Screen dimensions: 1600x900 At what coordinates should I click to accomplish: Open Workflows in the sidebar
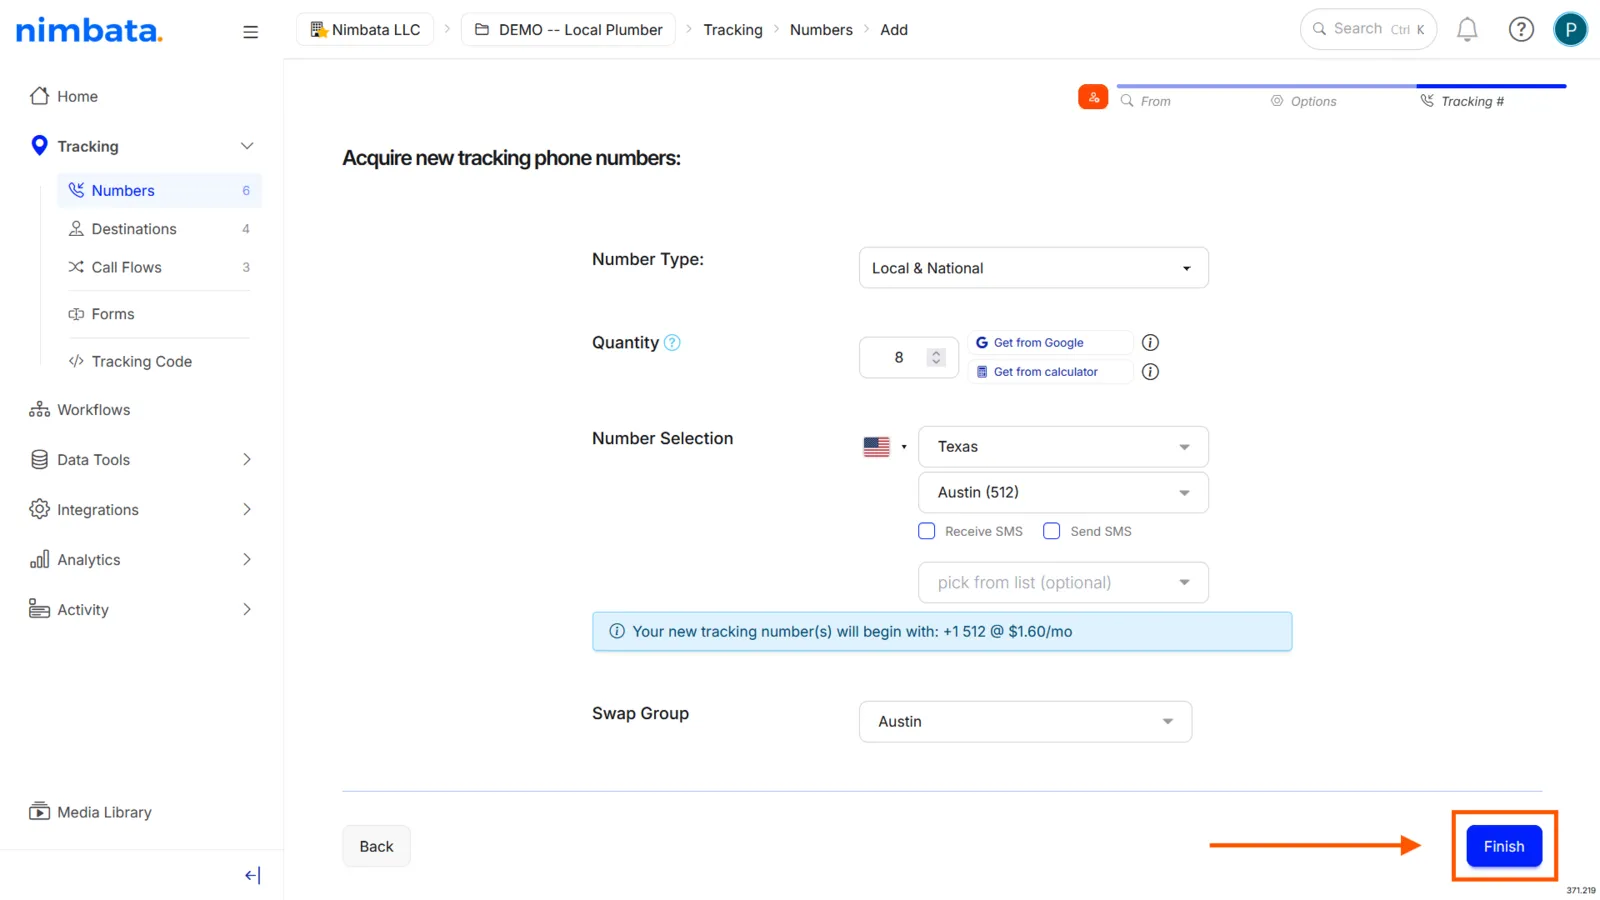coord(80,410)
